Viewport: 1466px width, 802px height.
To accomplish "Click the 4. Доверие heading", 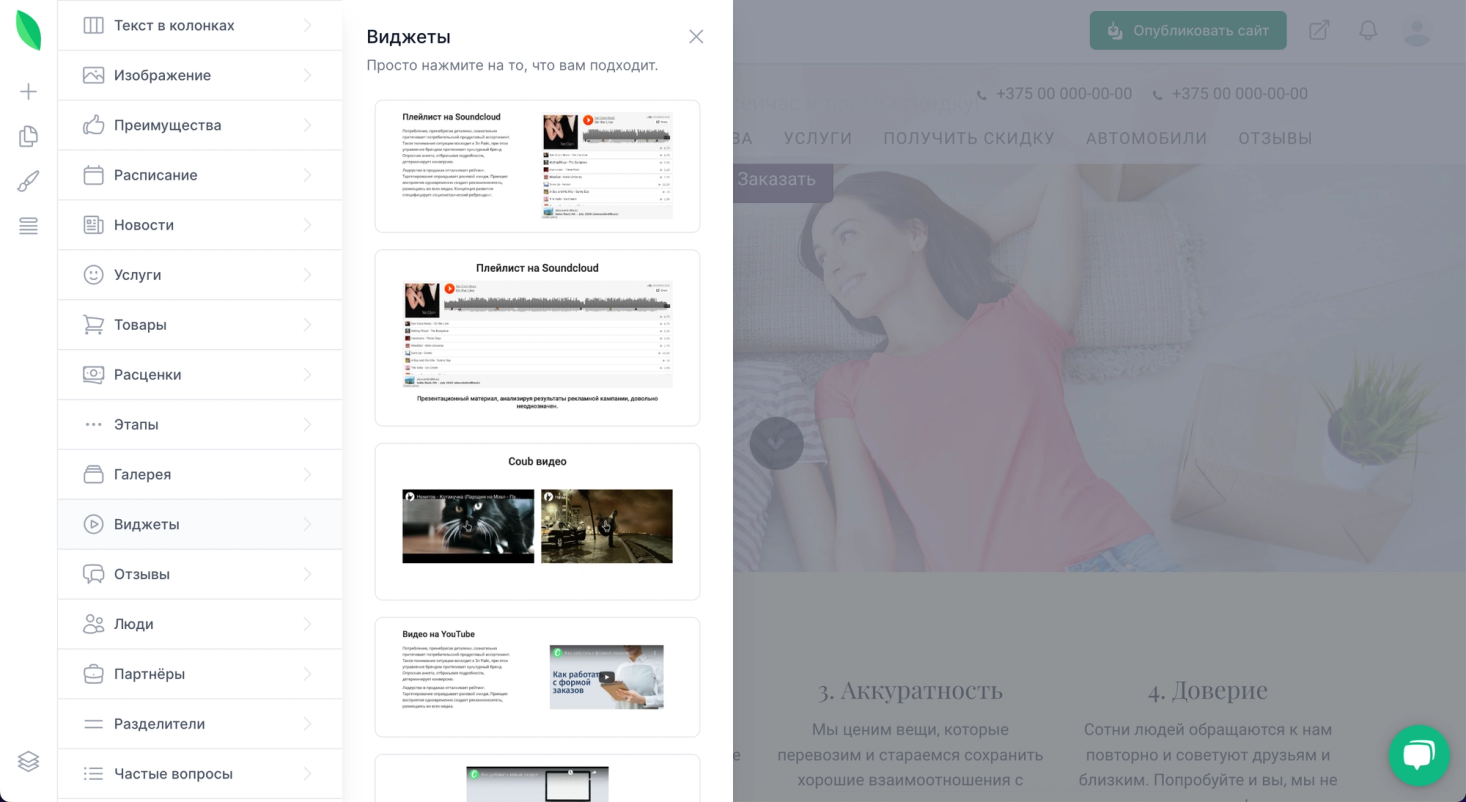I will (1207, 690).
